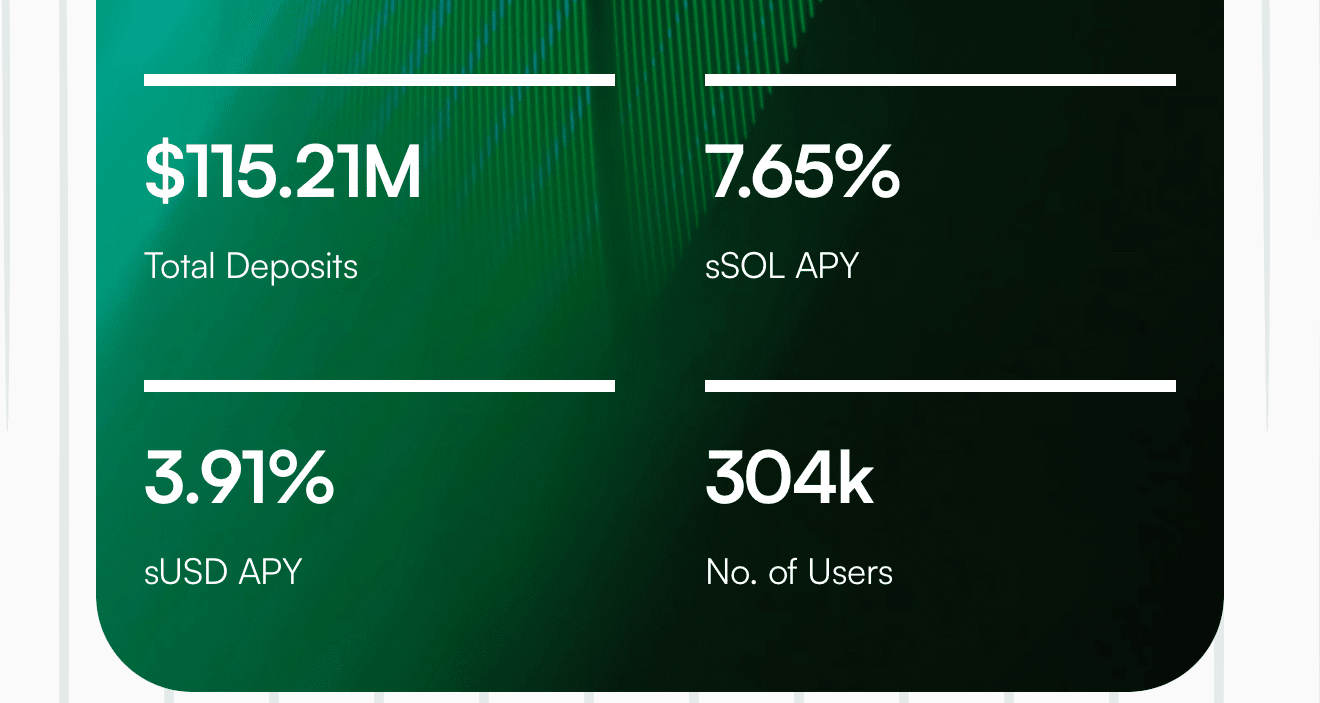Viewport: 1320px width, 703px height.
Task: Select the Total Deposits label
Action: tap(251, 266)
